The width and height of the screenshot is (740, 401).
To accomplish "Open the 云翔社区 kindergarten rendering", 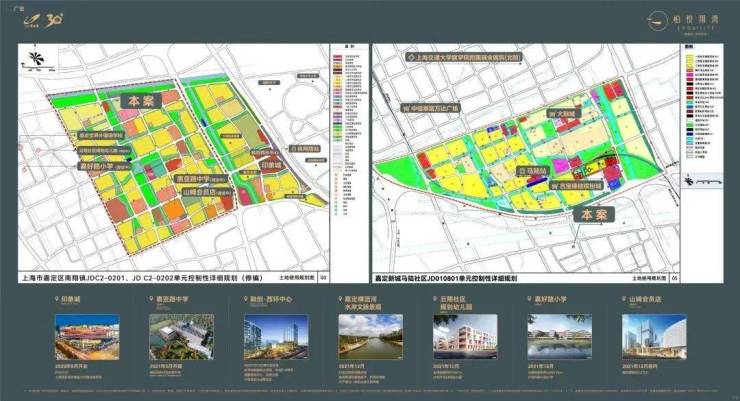I will 465,337.
